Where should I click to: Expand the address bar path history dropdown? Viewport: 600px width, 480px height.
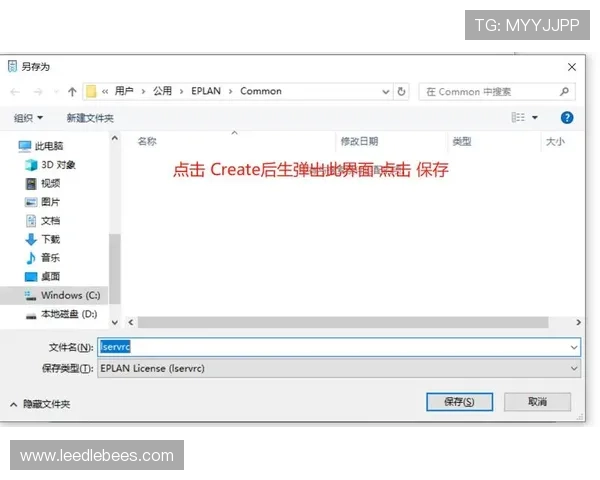[x=386, y=91]
